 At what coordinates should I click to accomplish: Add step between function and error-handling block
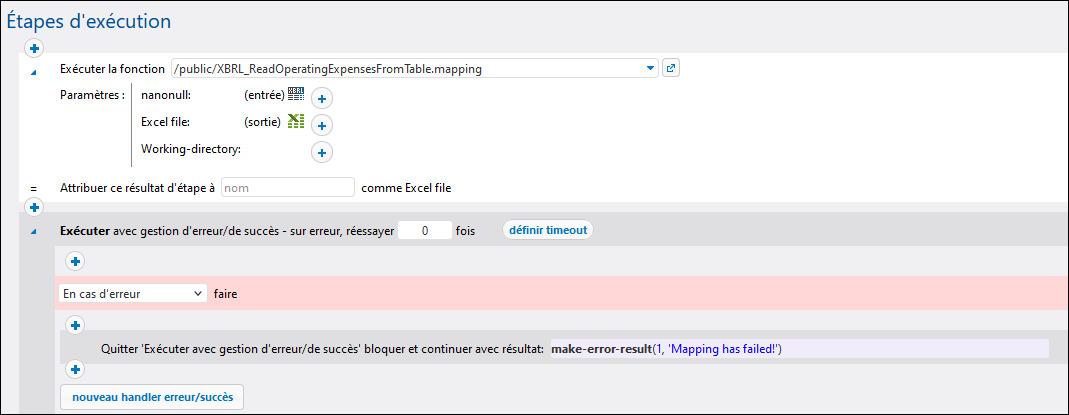point(34,207)
